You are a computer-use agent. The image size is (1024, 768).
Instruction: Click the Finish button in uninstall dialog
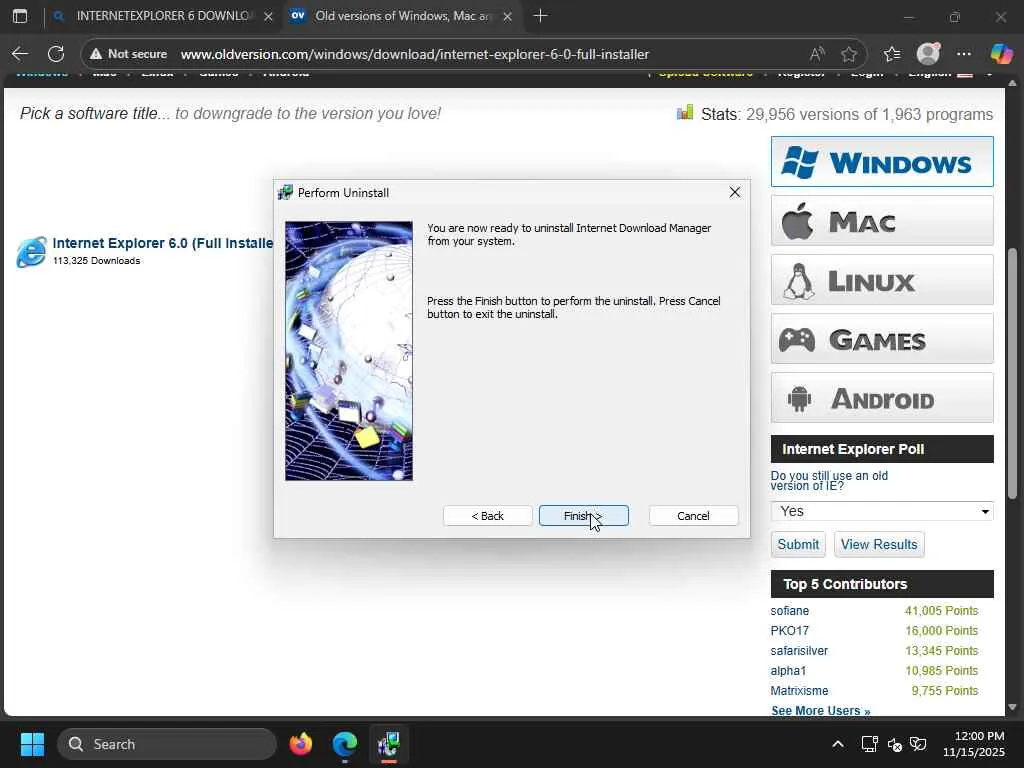pos(583,516)
